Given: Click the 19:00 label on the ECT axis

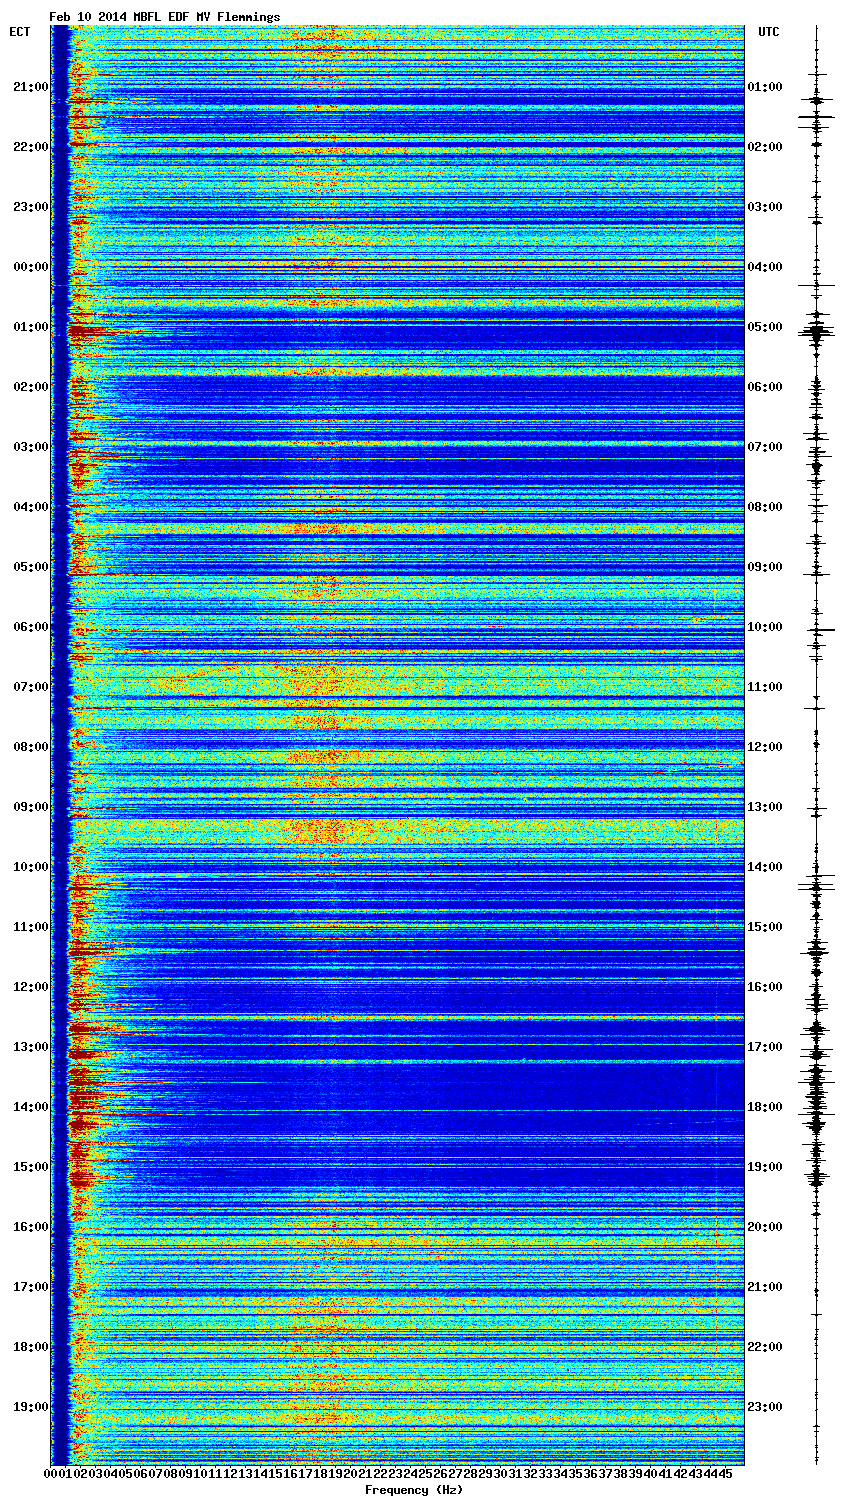Looking at the screenshot, I should coord(30,1407).
